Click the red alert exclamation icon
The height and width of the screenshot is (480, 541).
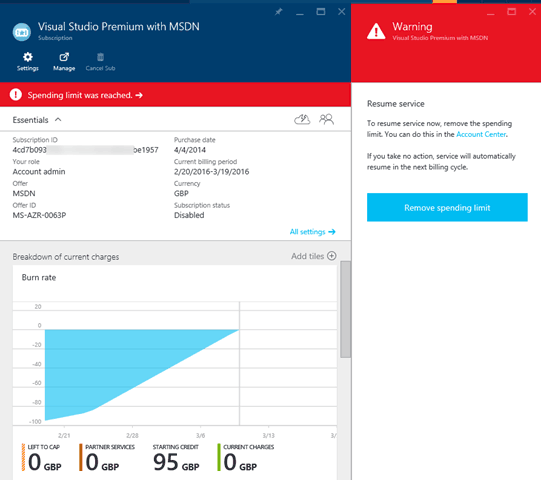point(16,95)
